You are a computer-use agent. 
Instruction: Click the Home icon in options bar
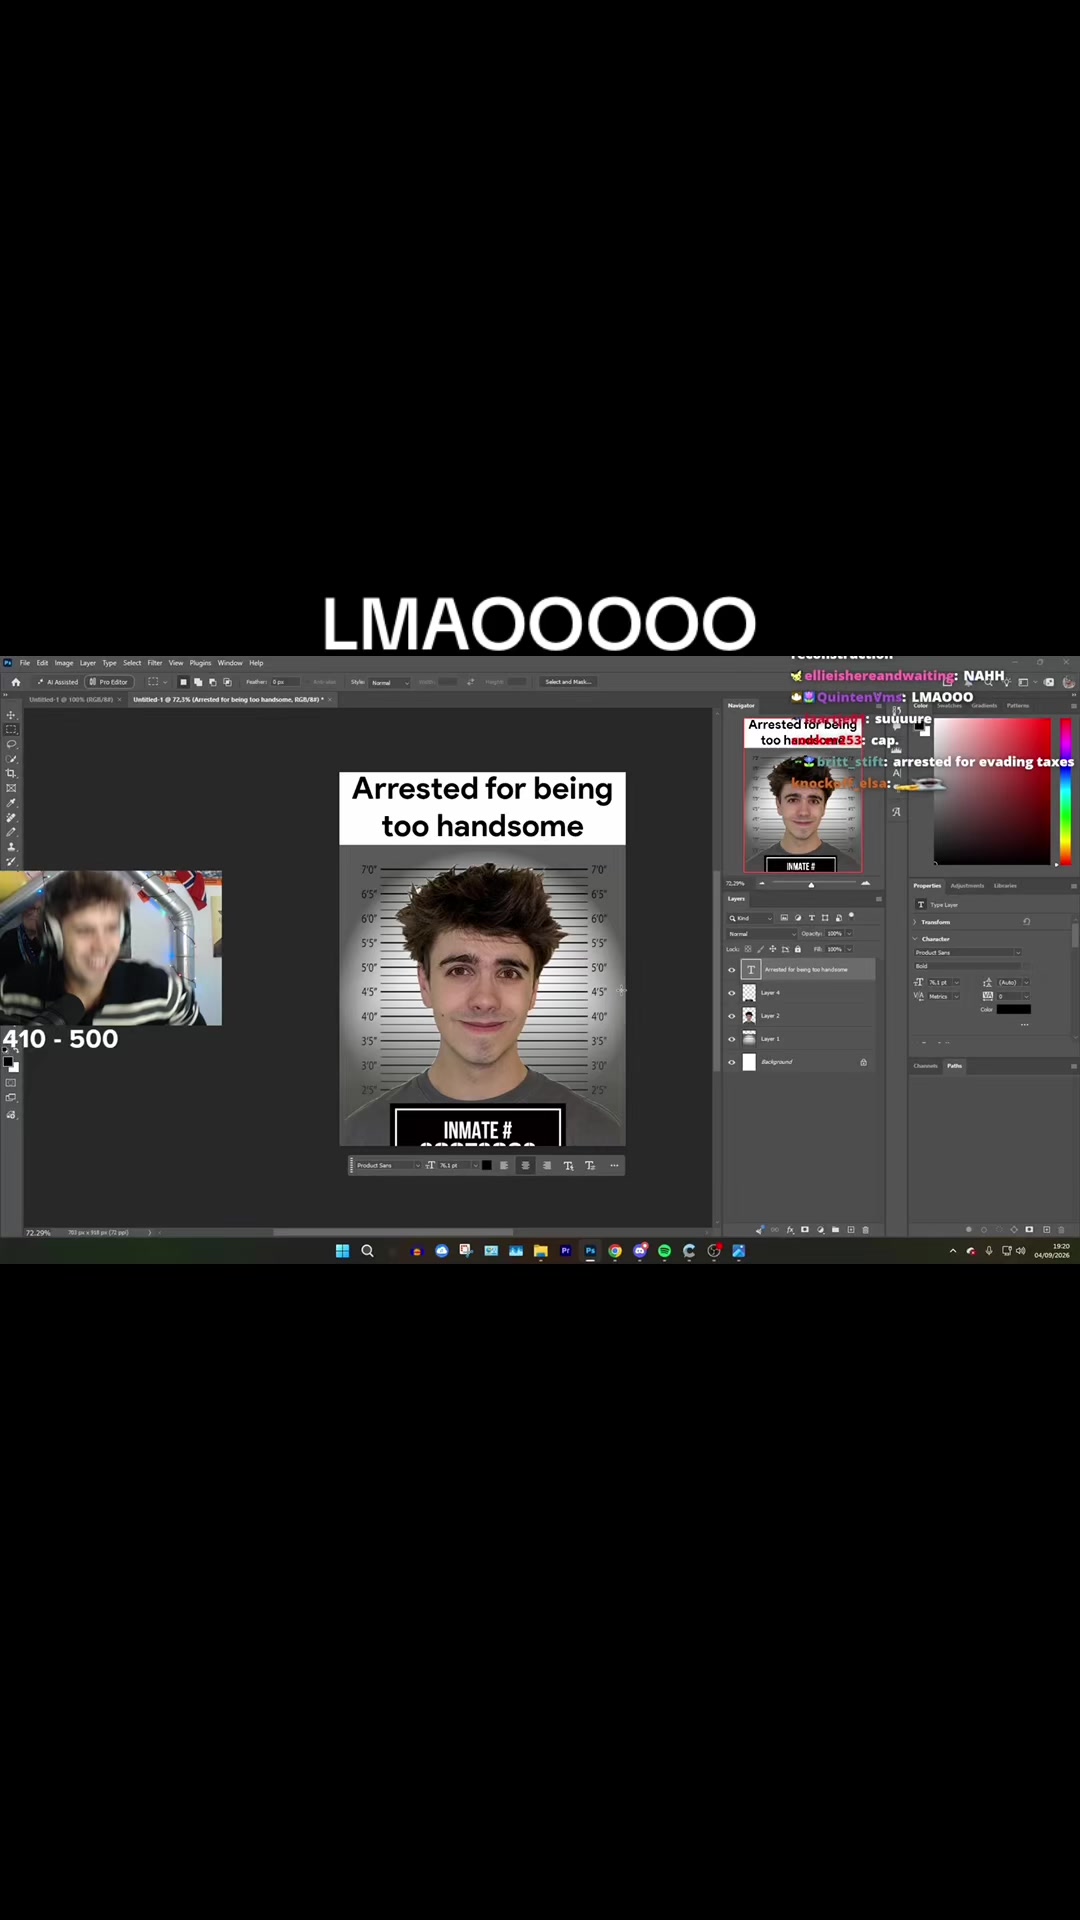pyautogui.click(x=16, y=682)
